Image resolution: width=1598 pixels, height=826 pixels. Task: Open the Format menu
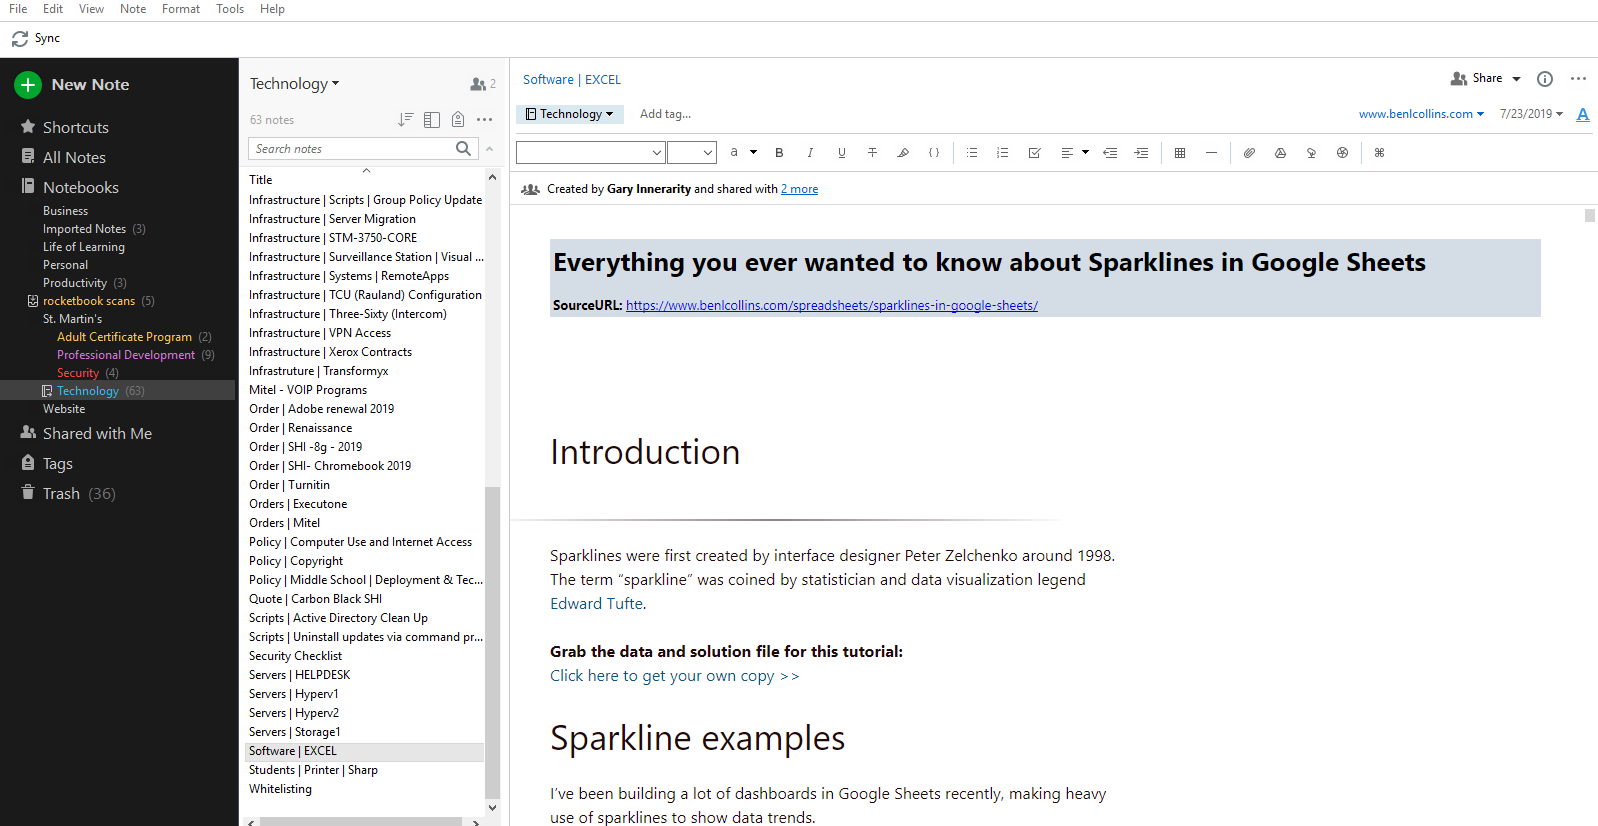(x=180, y=9)
